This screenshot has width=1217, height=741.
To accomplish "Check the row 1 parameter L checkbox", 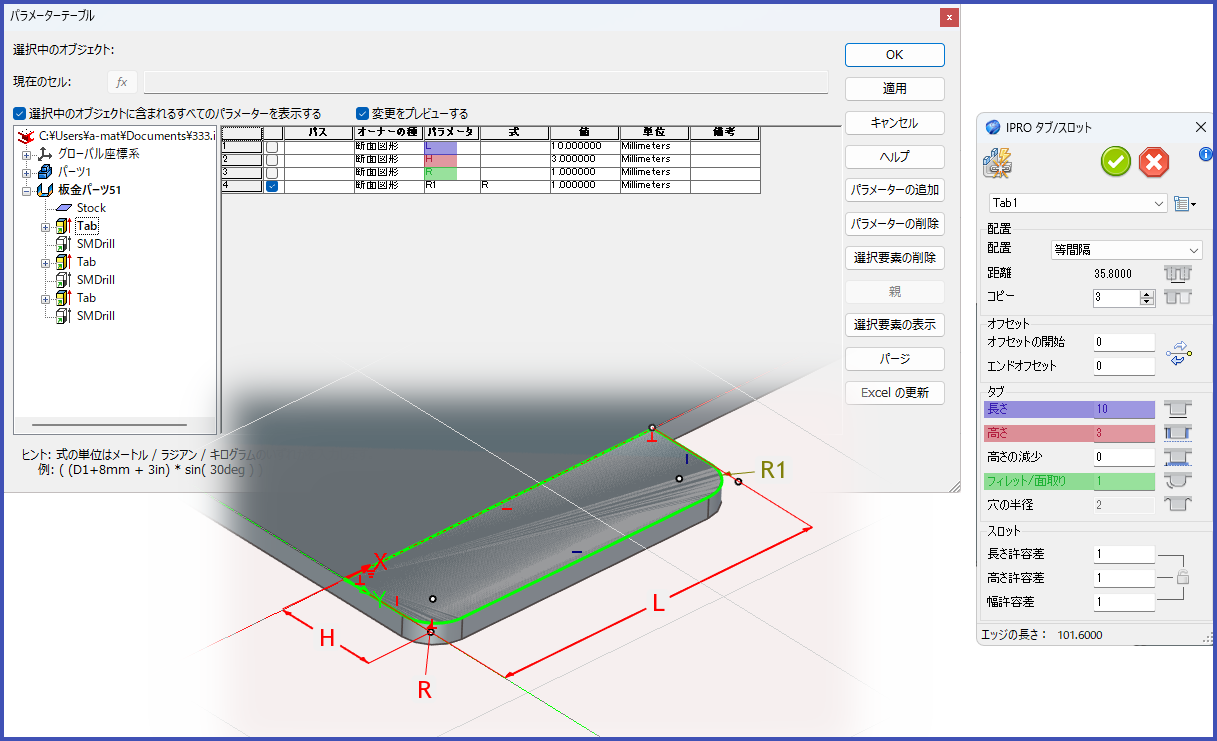I will [272, 146].
